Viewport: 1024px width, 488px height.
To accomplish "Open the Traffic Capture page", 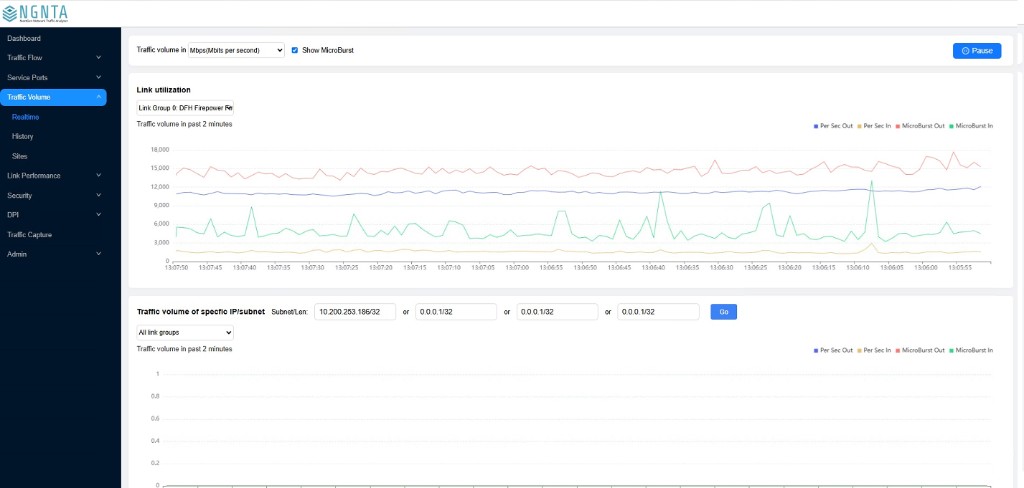I will tap(29, 235).
